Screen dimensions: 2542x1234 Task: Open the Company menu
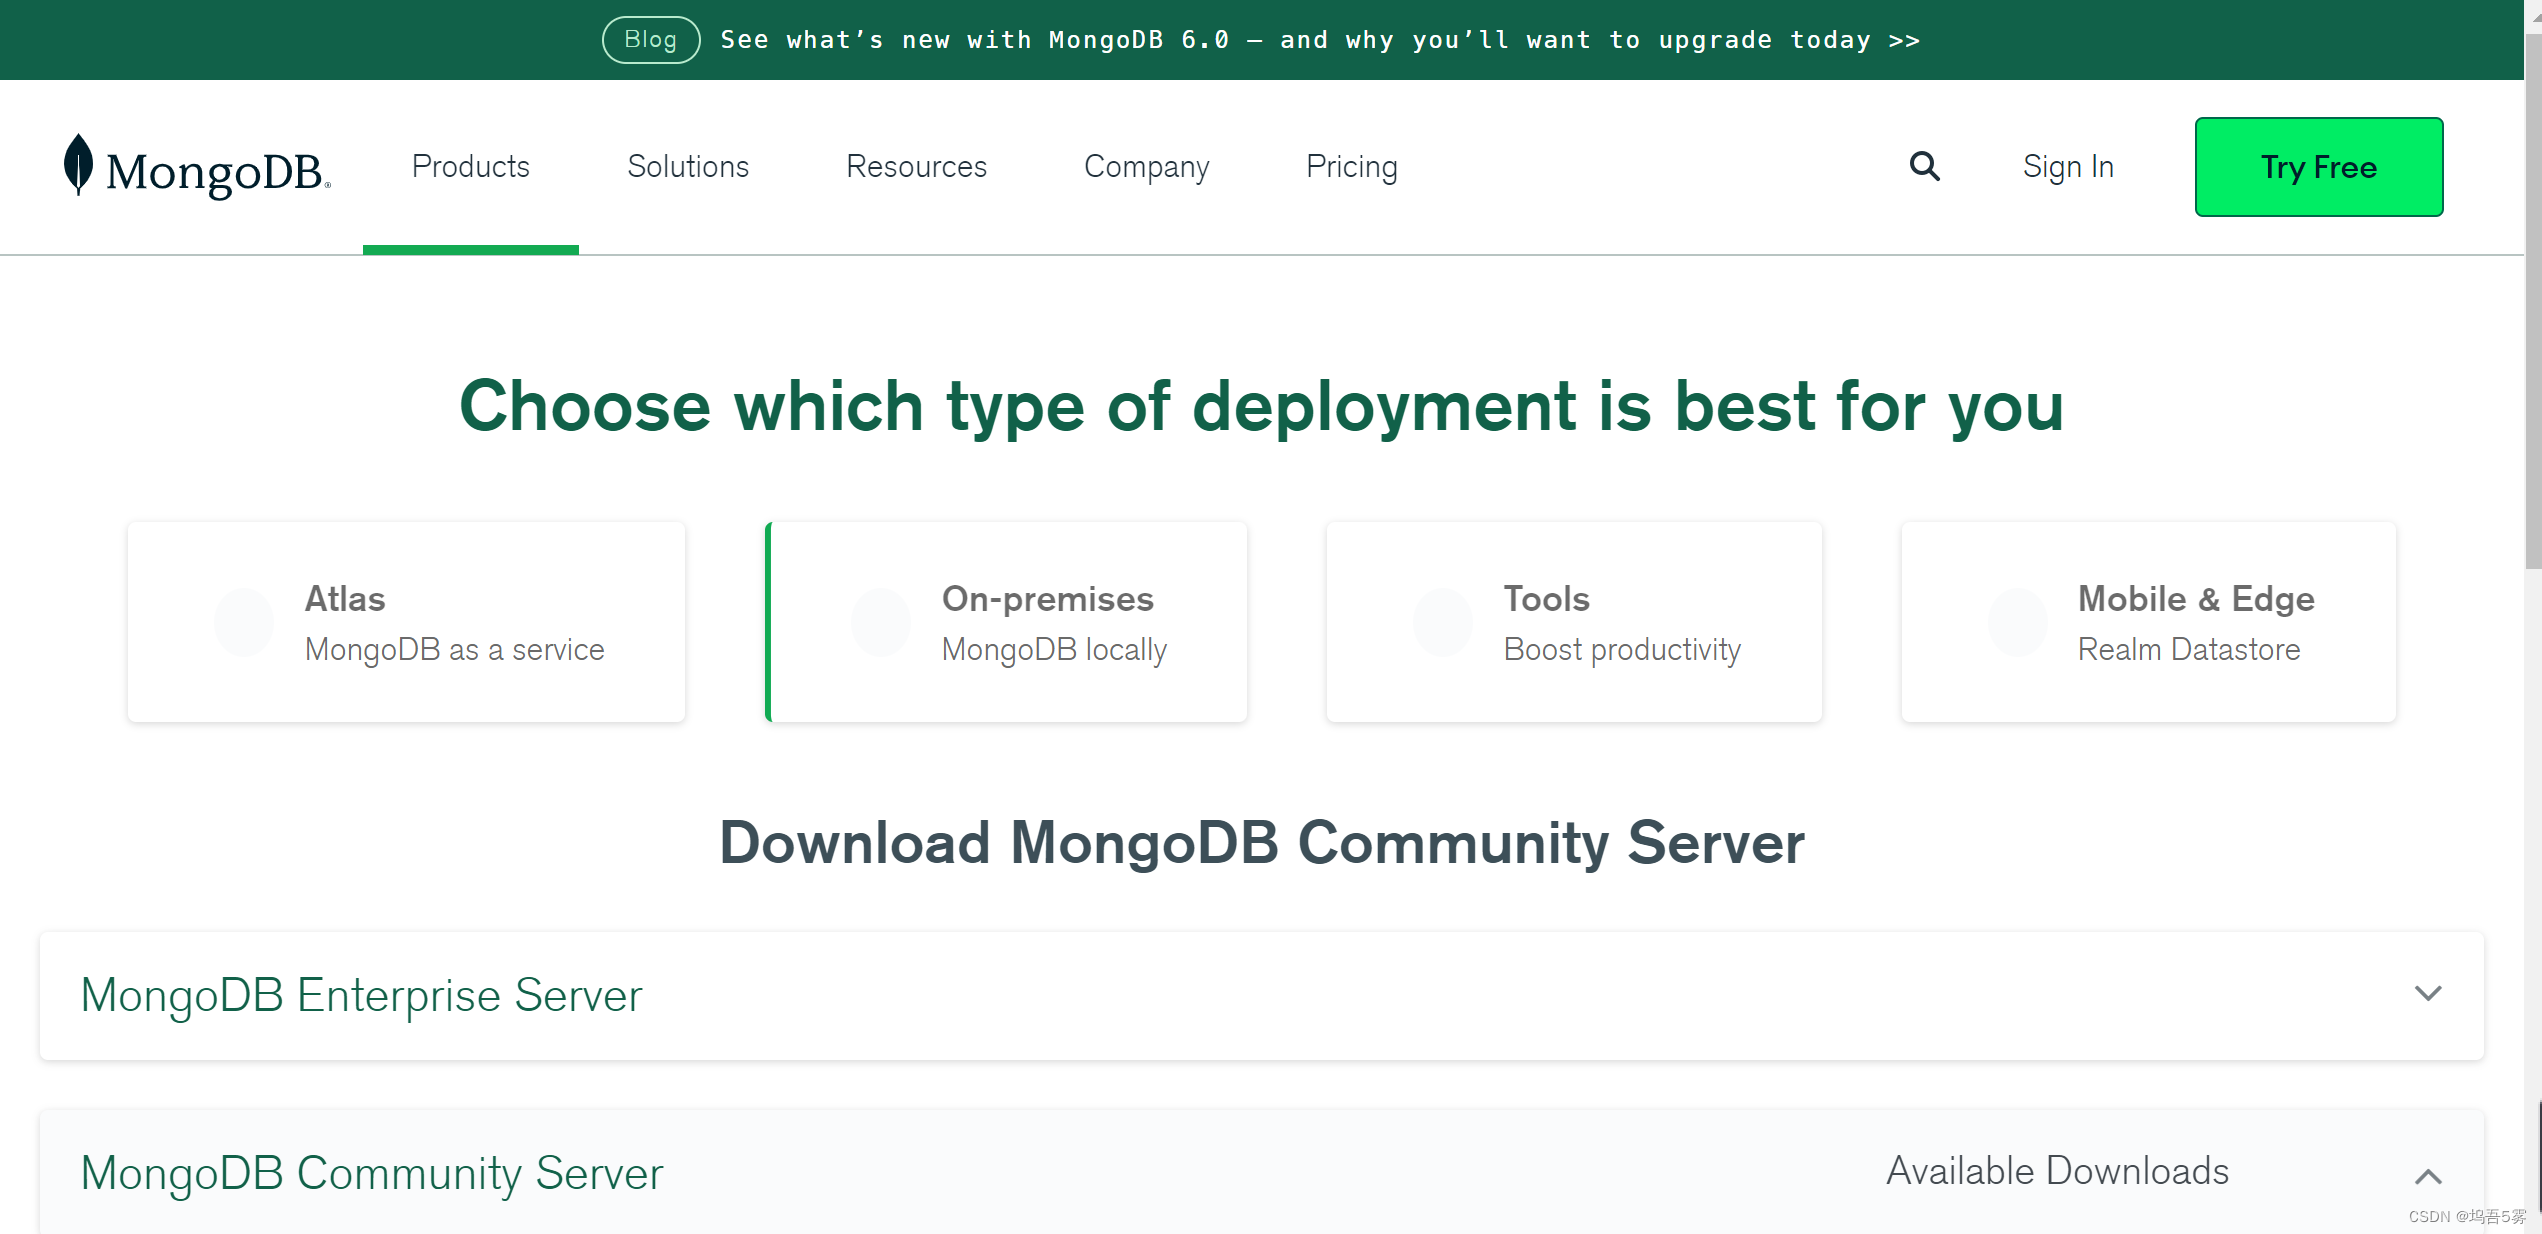[x=1146, y=166]
